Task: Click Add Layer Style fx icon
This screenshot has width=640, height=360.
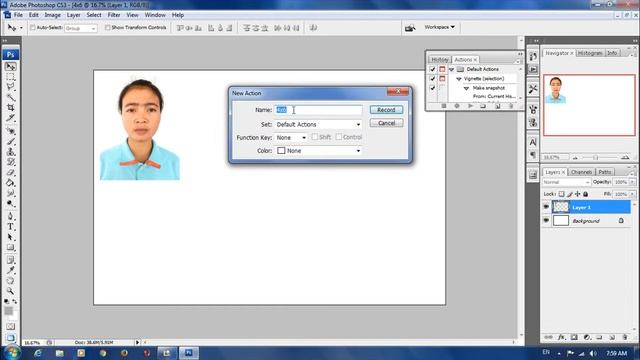Action: point(562,337)
